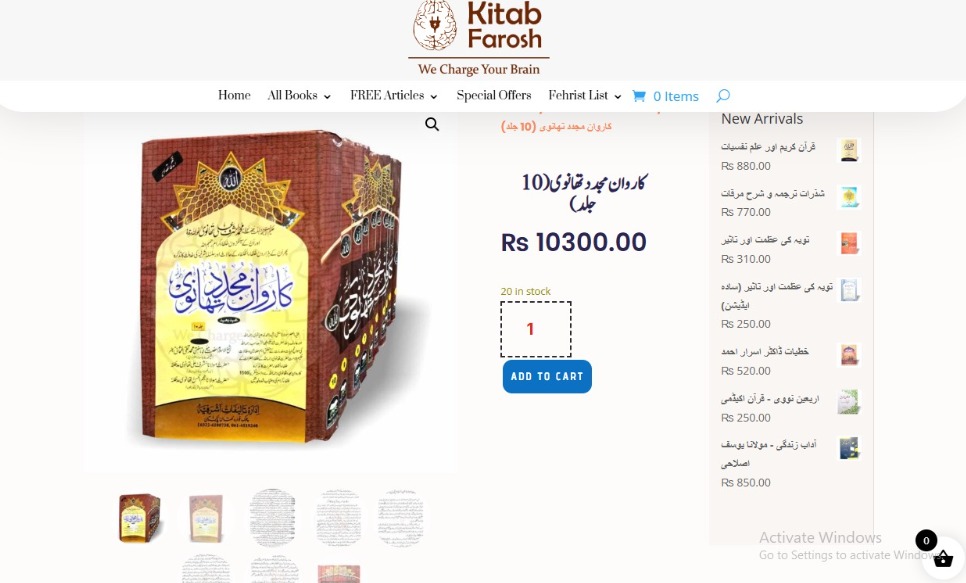Zoom the product image with magnifier icon

point(432,124)
